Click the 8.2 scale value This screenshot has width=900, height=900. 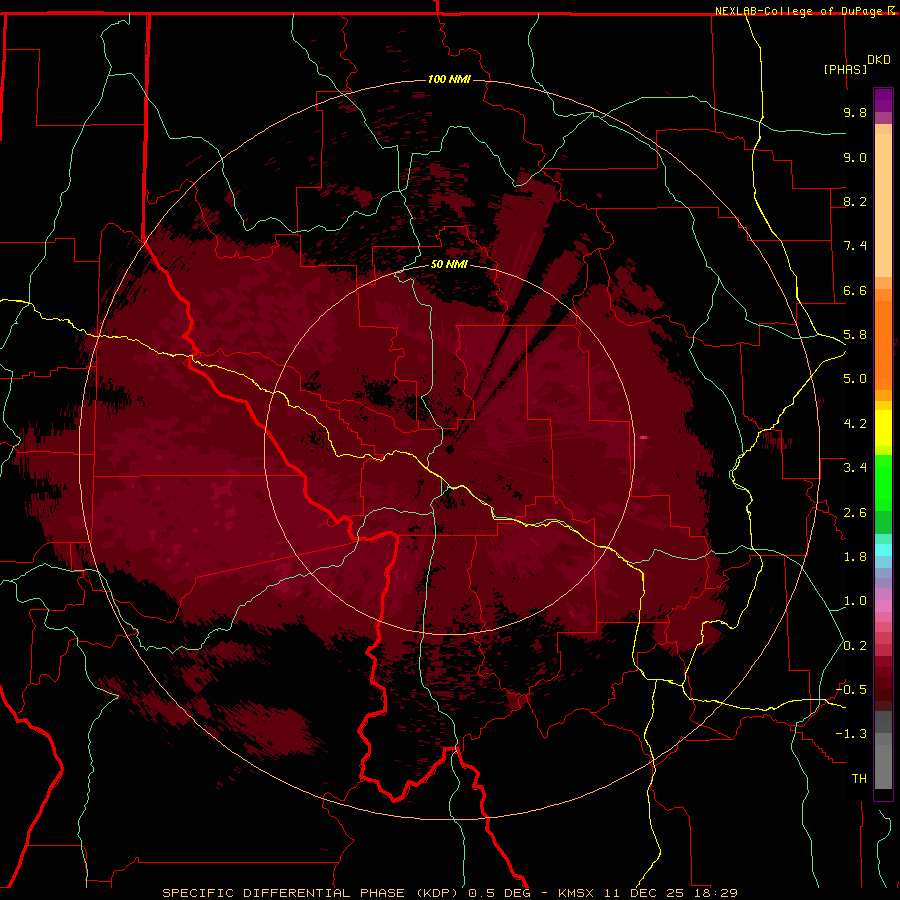(855, 201)
